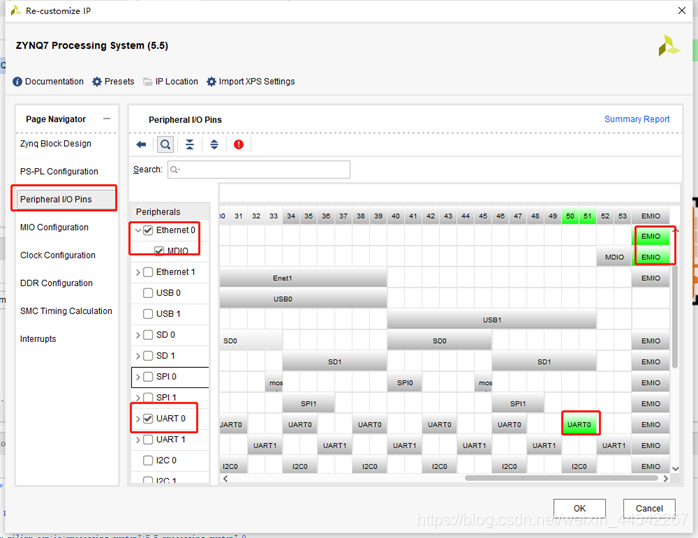Expand the UART 1 tree node
This screenshot has height=538, width=698.
tap(138, 439)
